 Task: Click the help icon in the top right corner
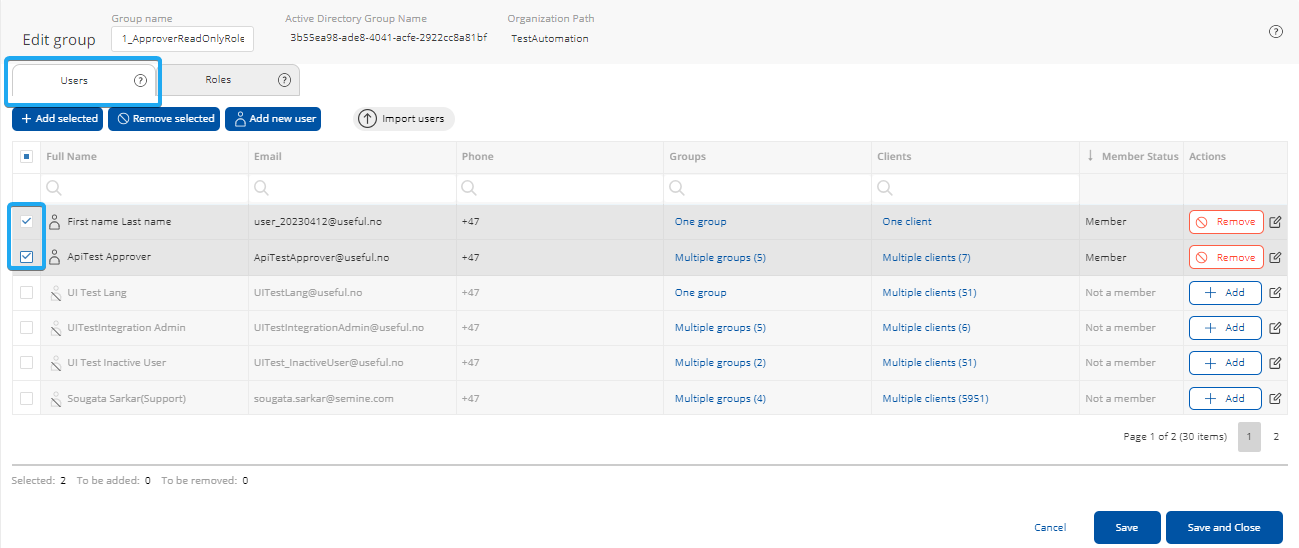pos(1275,32)
